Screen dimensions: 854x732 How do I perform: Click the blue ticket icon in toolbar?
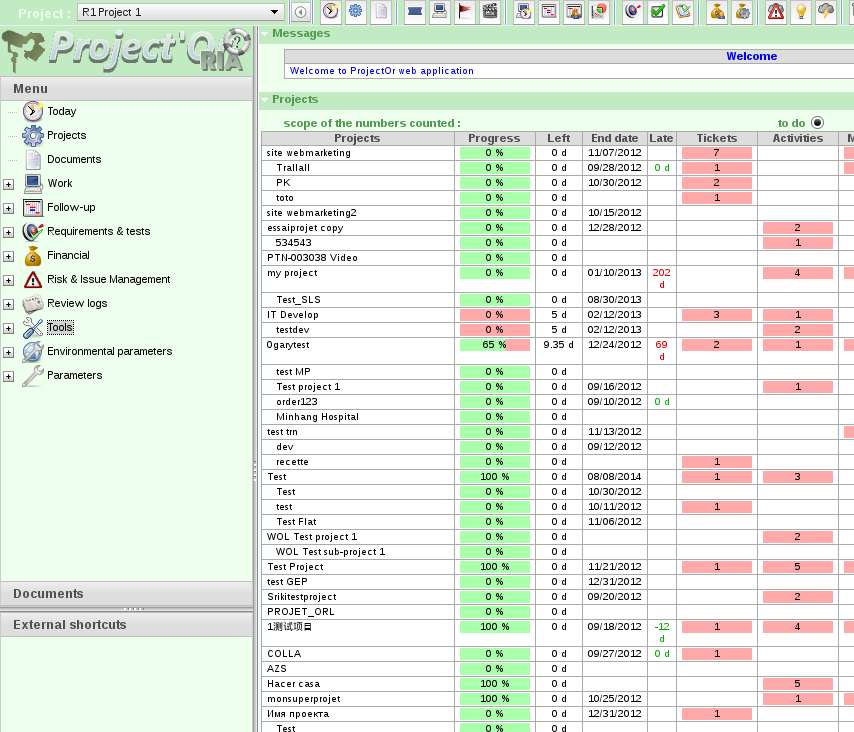click(x=414, y=12)
